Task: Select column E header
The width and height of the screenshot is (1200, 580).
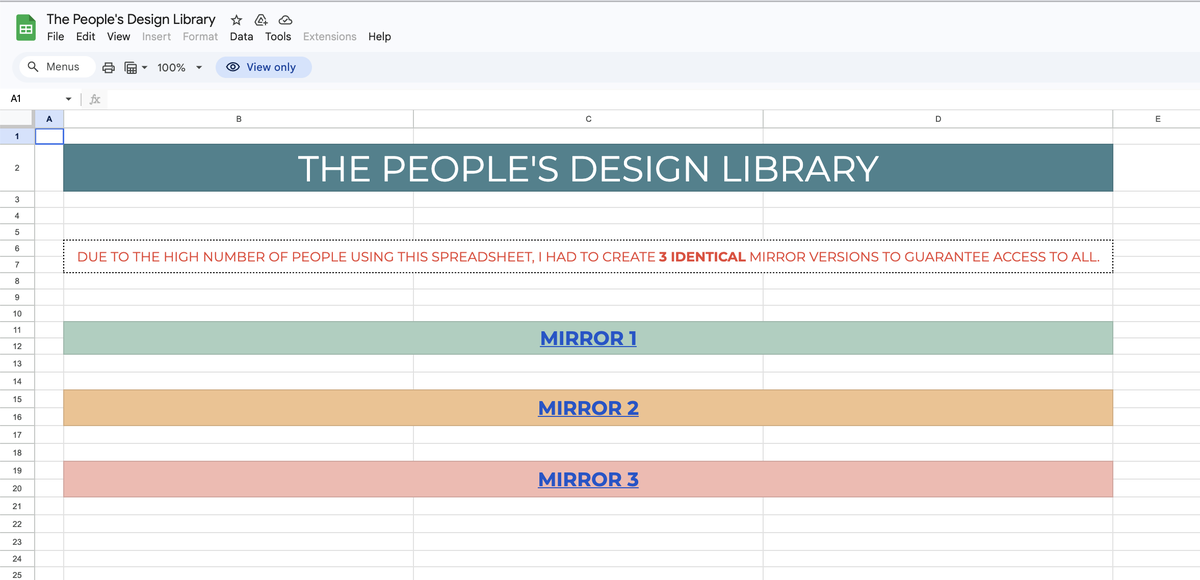Action: 1157,119
